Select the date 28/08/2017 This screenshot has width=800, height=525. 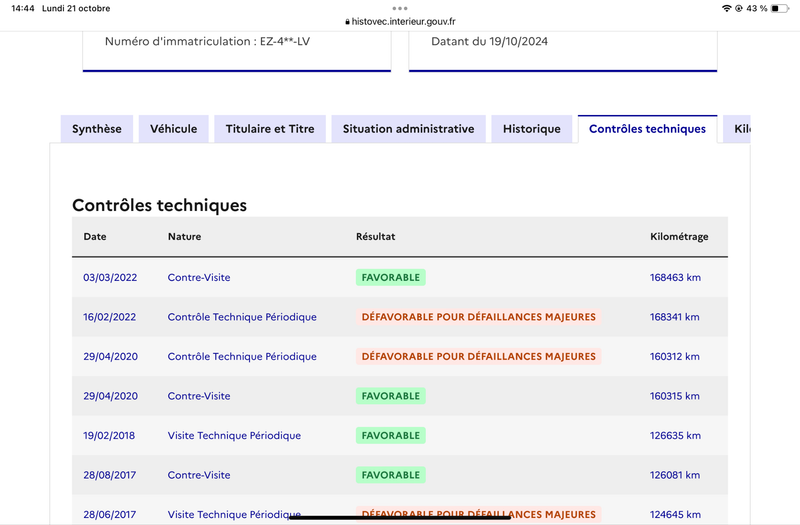point(110,475)
